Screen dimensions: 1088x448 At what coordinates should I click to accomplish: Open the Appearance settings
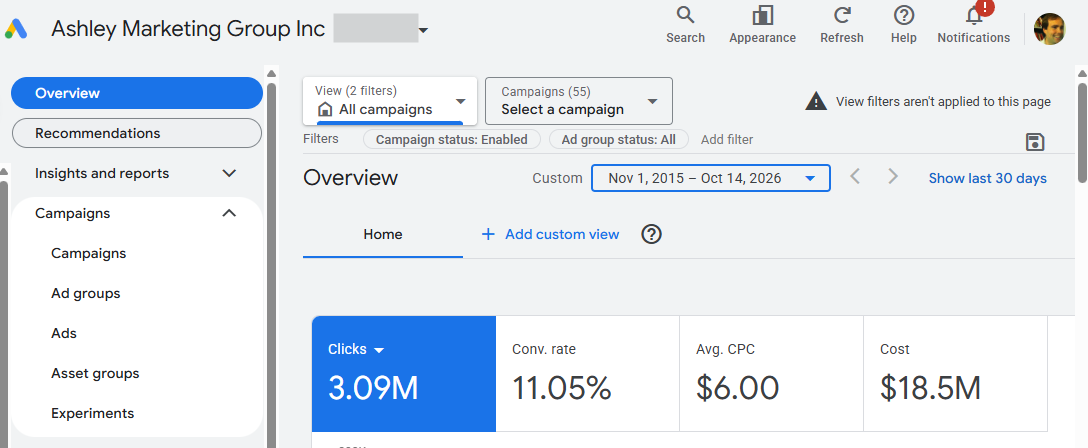point(762,25)
